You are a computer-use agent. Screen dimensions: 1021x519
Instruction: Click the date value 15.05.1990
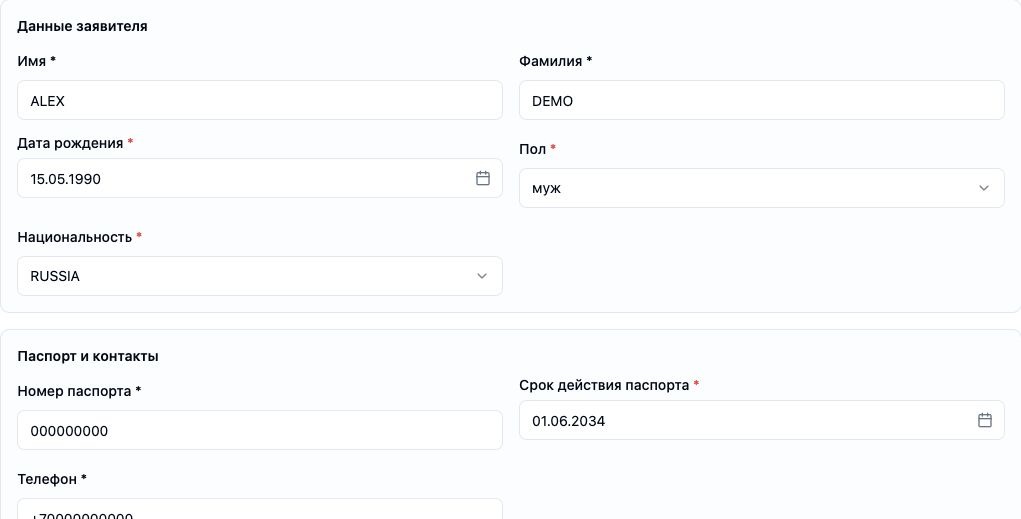[x=65, y=179]
